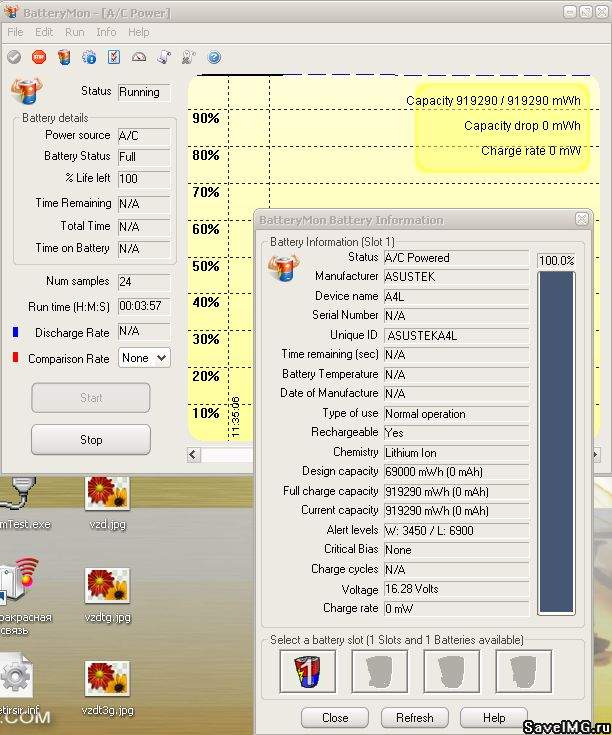Click the gauge meter toolbar icon

point(139,57)
